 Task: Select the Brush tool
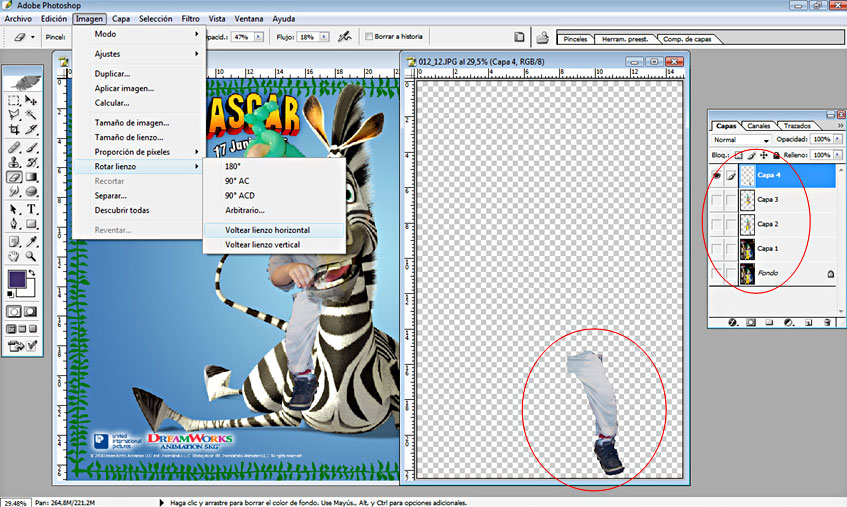click(31, 147)
